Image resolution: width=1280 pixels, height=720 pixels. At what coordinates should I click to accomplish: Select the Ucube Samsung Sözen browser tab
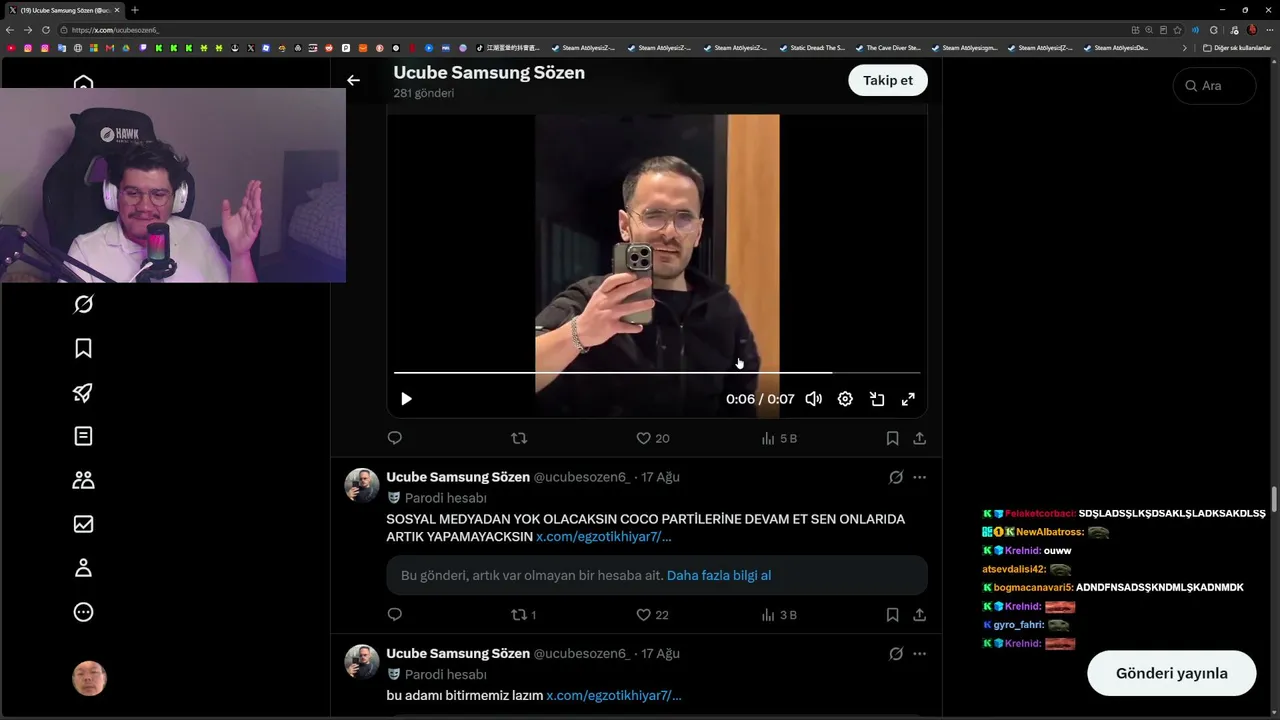click(65, 10)
